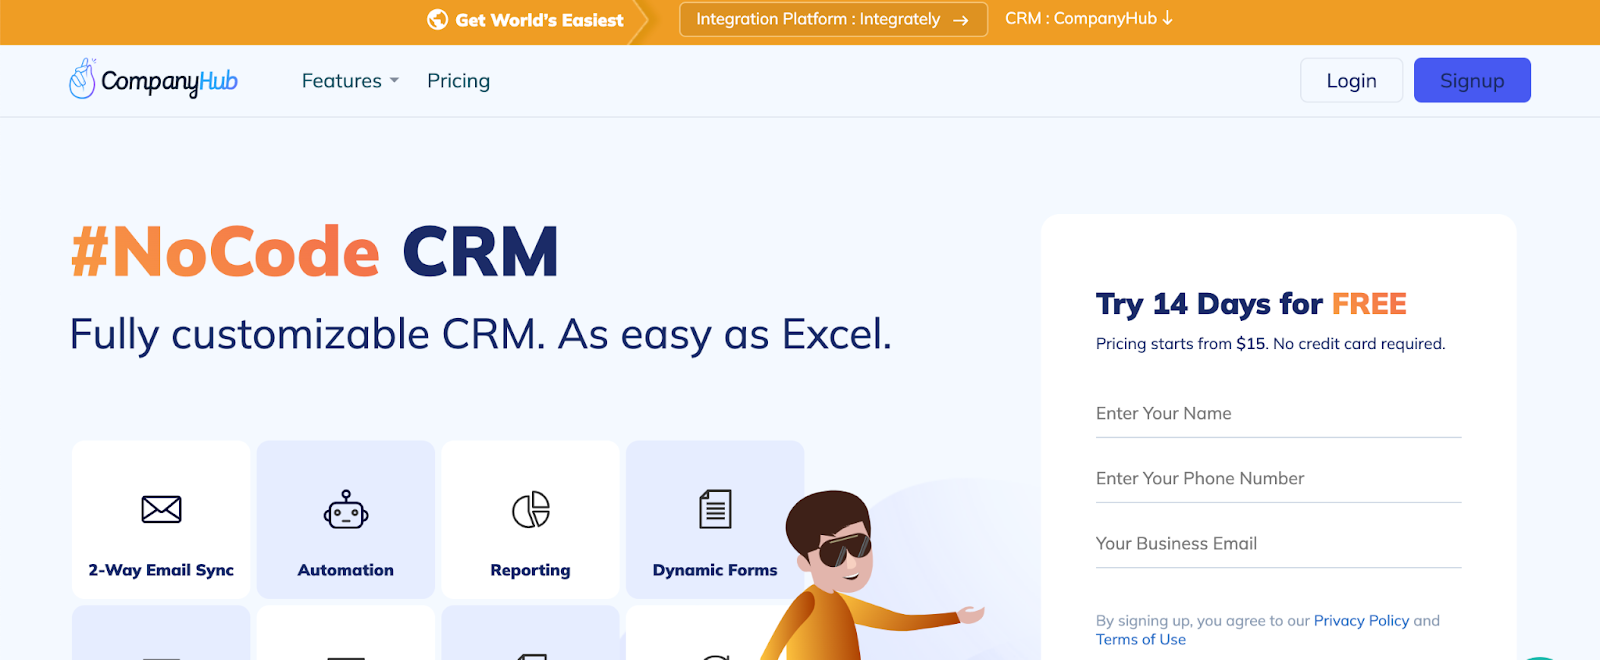Click the Automation card label

click(346, 570)
